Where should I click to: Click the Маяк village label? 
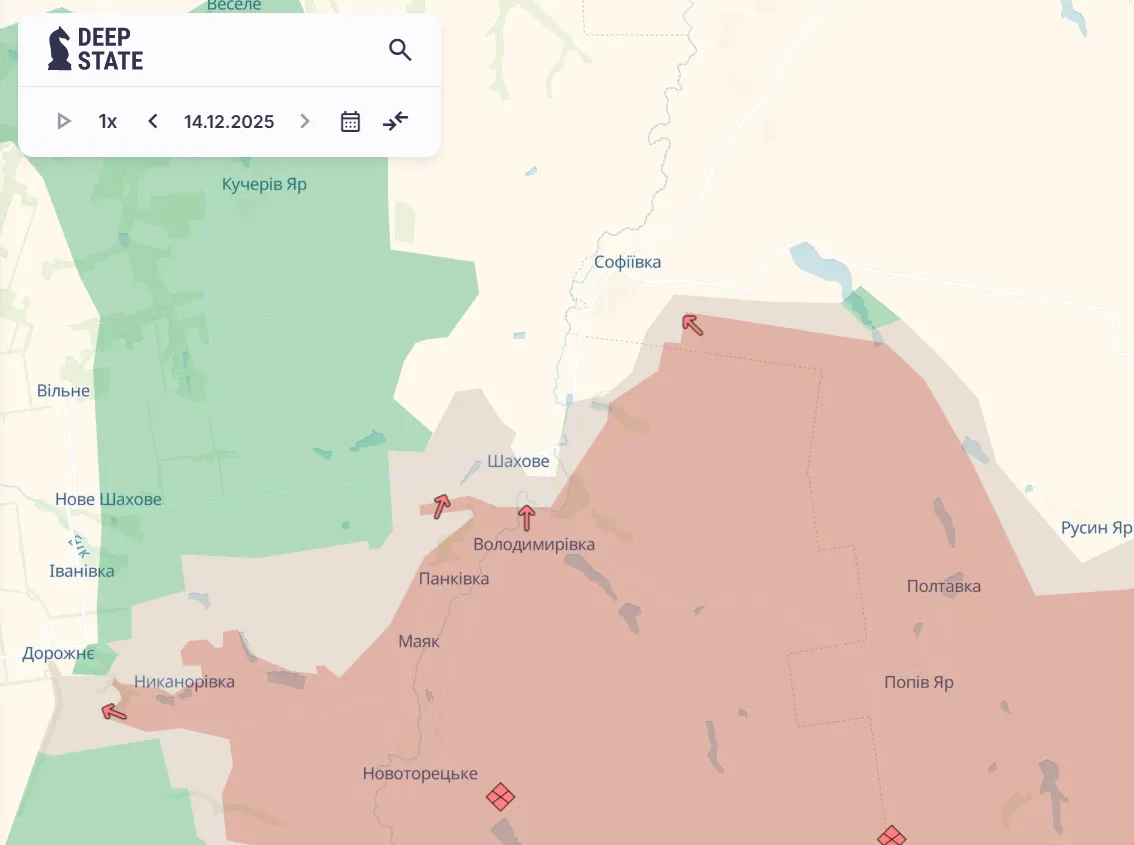418,641
